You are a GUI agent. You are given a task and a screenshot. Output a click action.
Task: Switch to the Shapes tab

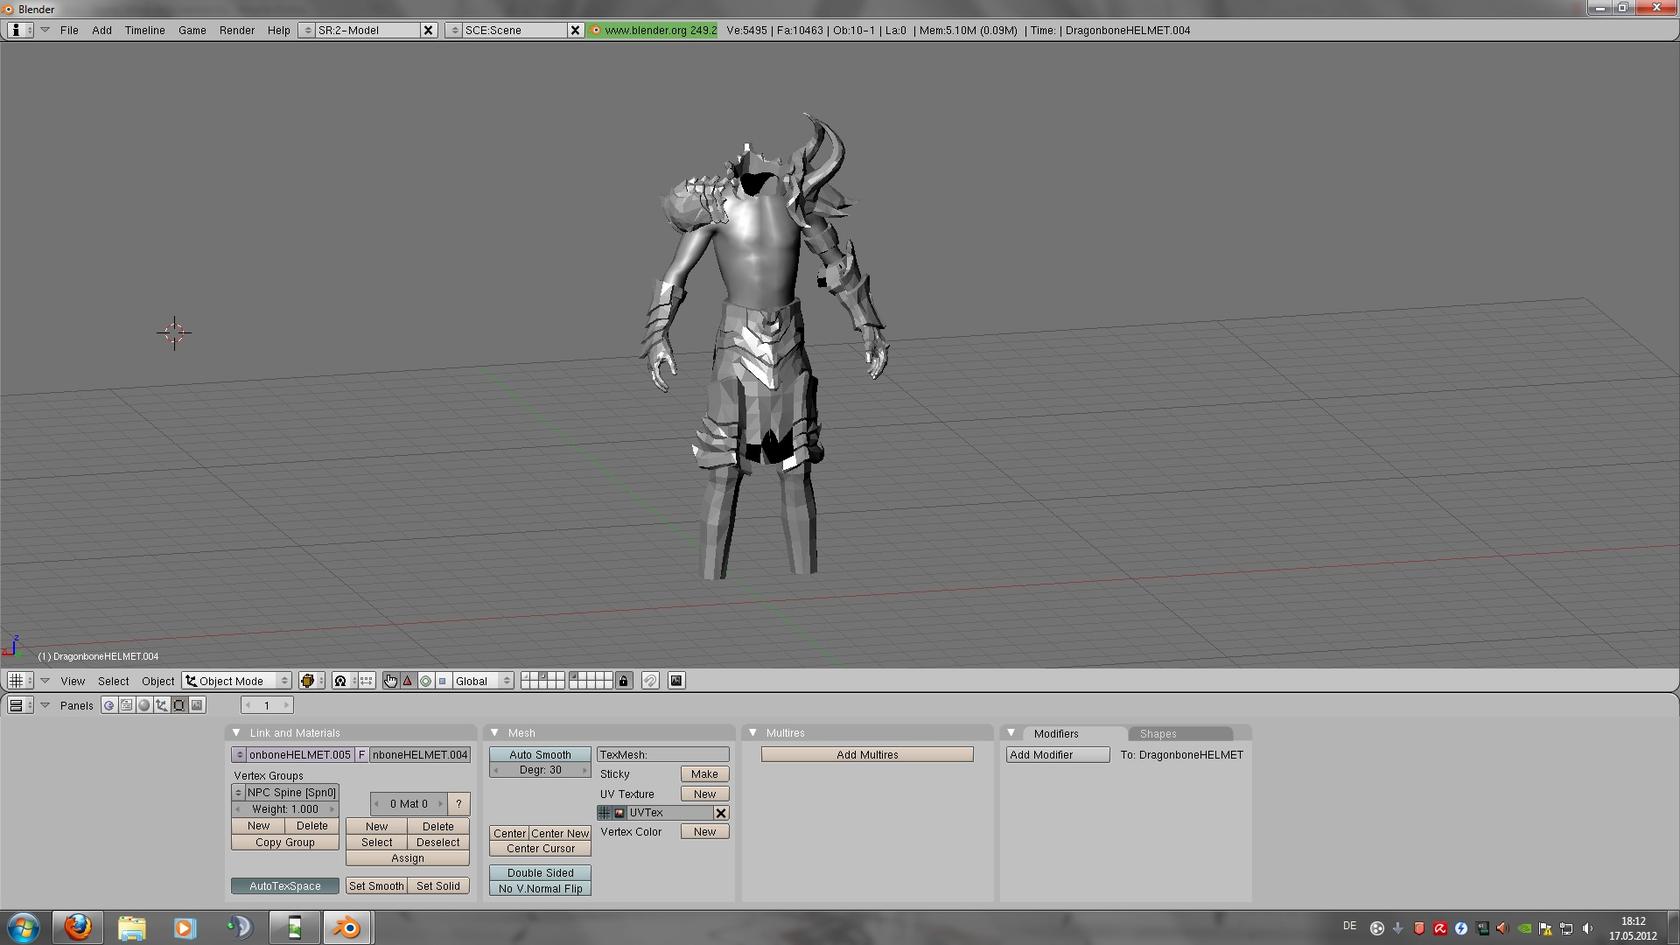(x=1158, y=734)
